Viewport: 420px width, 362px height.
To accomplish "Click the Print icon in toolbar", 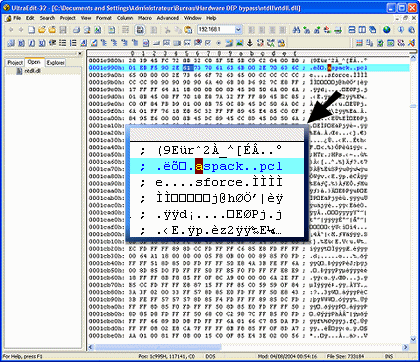I will 76,30.
